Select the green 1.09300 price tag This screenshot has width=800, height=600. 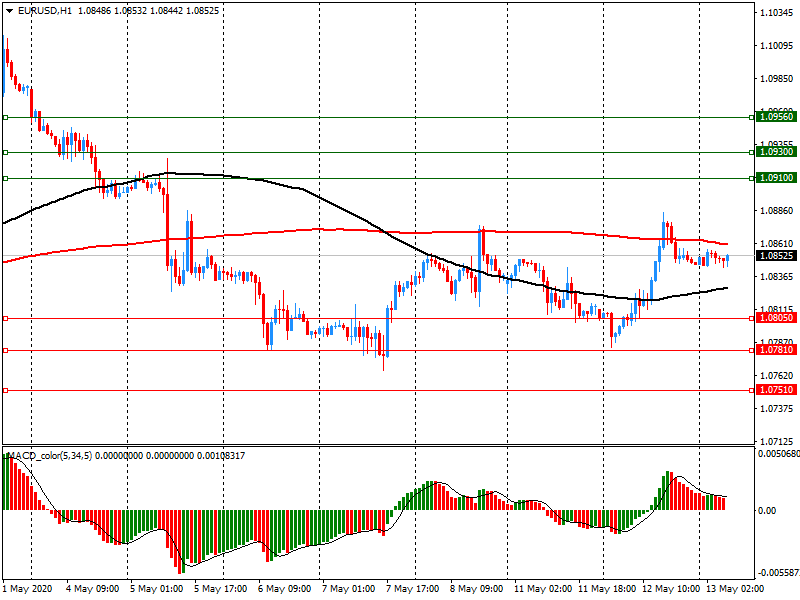776,151
